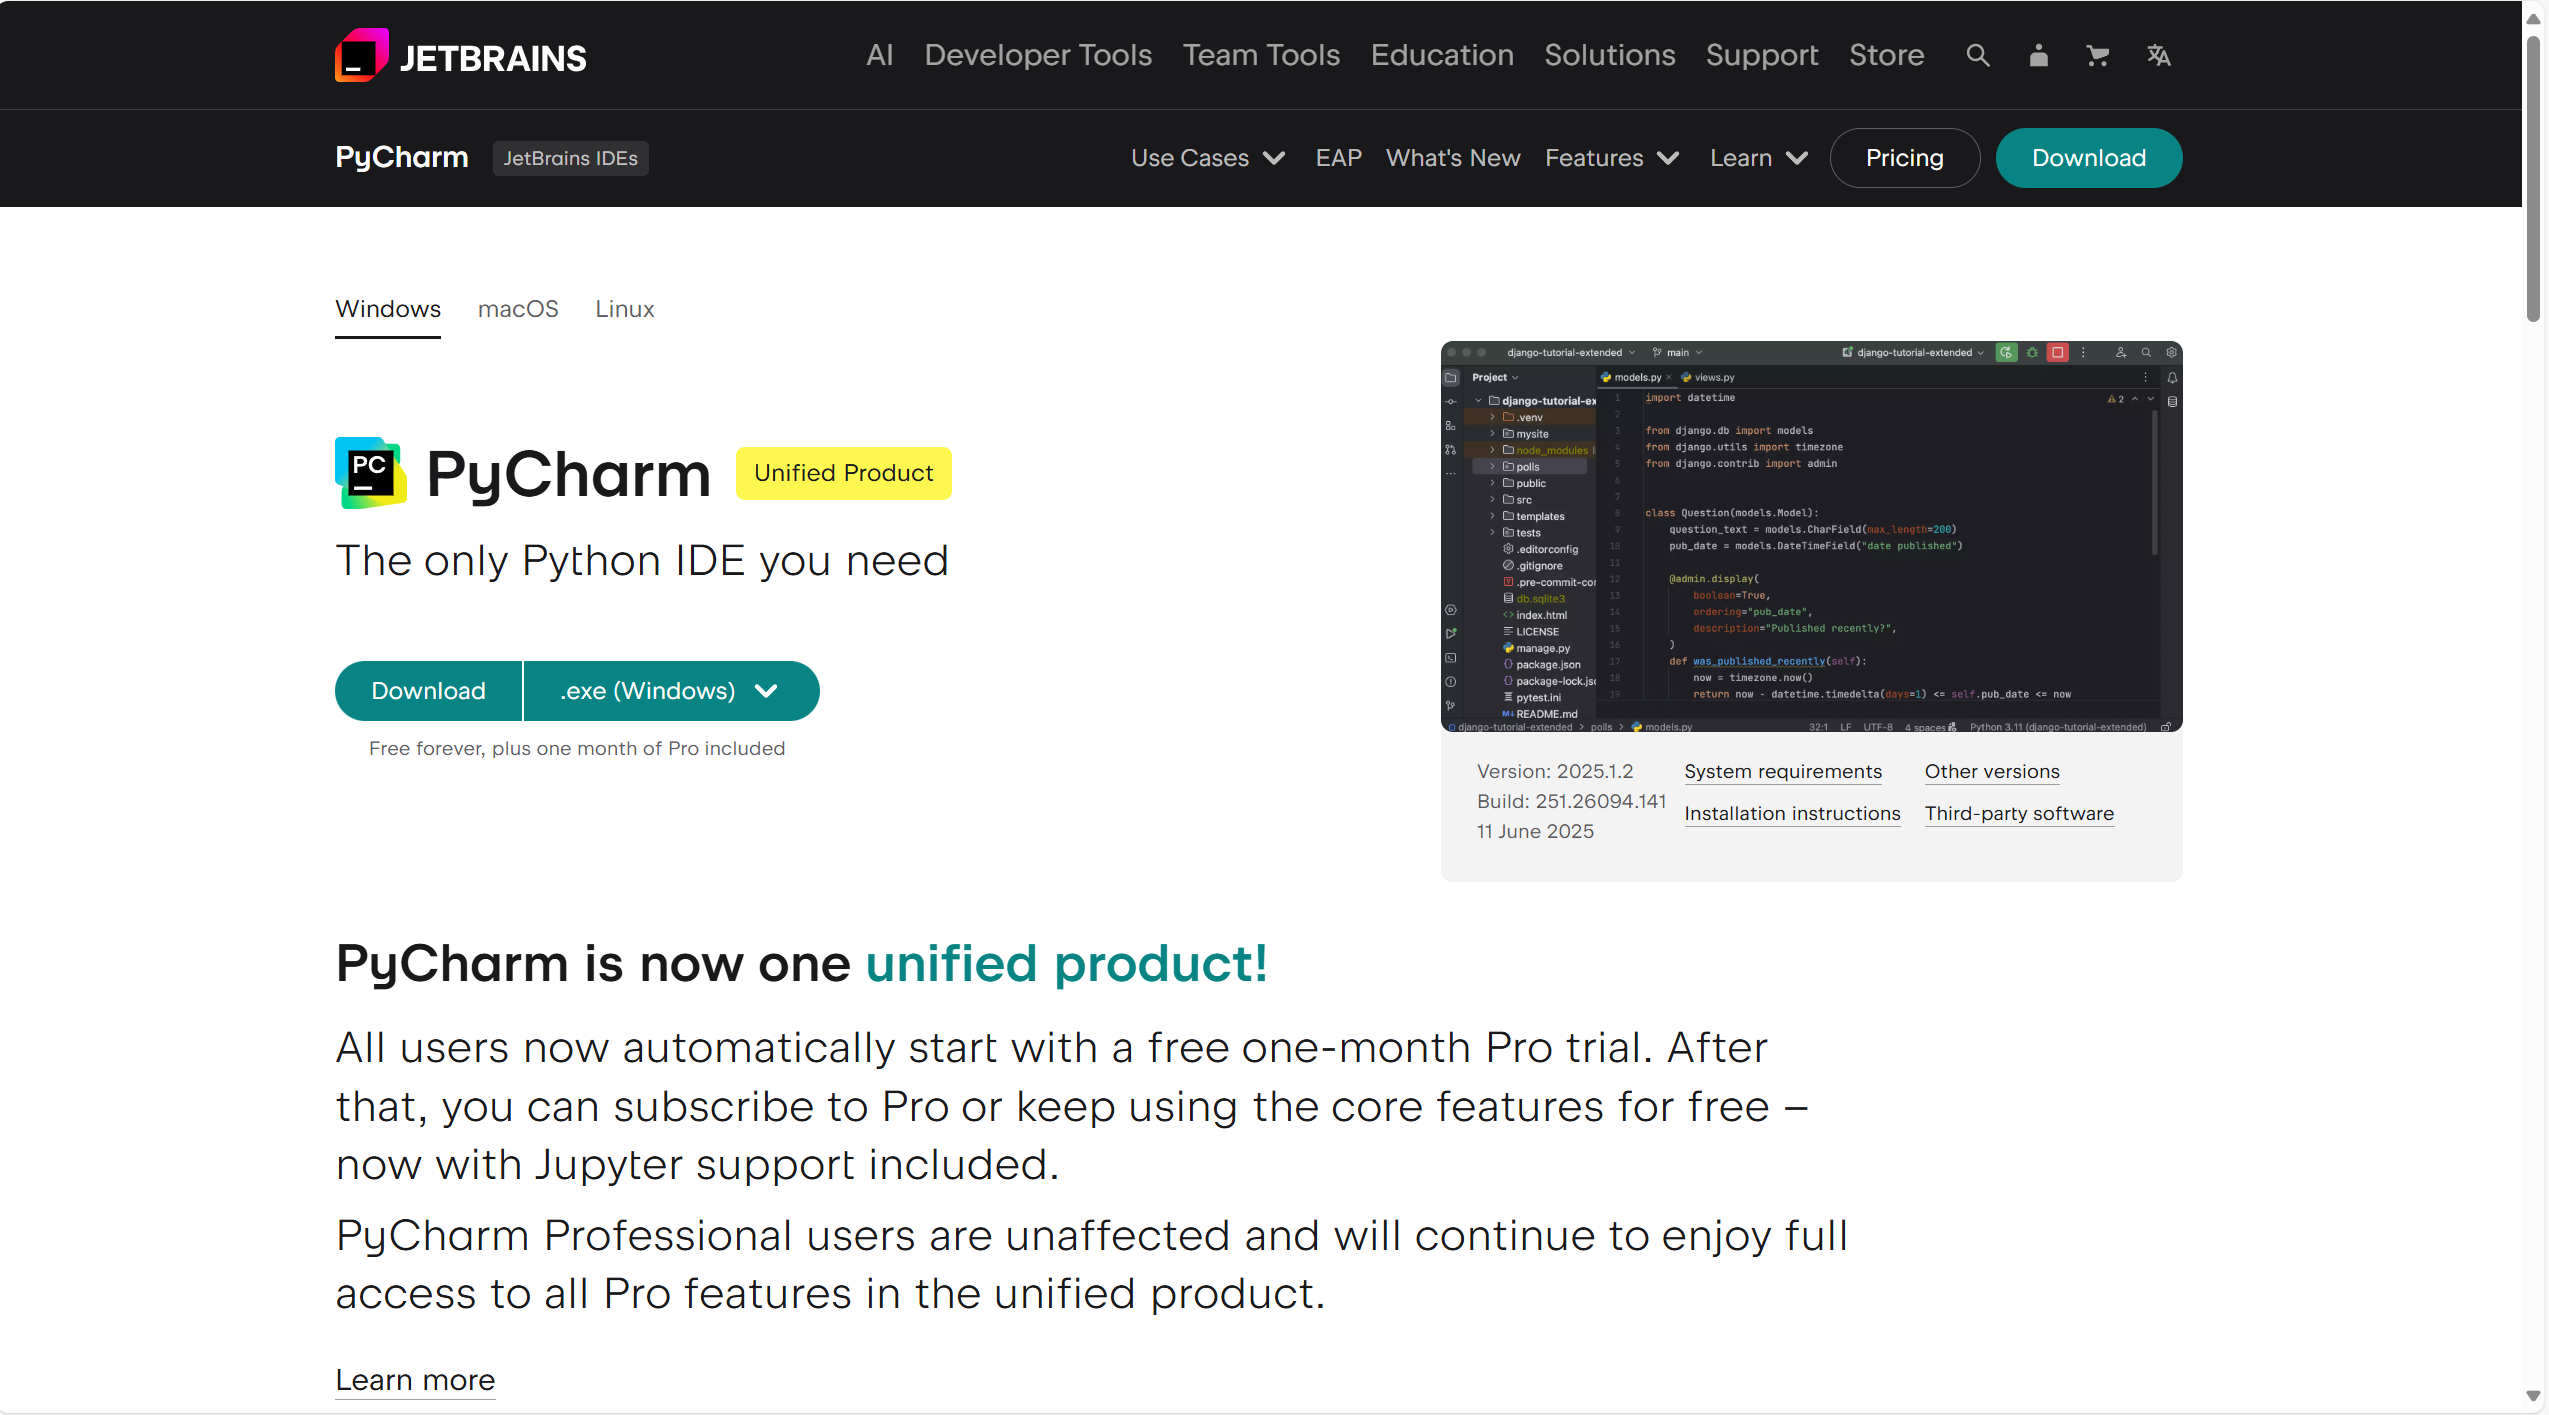Open the .exe (Windows) installer dropdown

[671, 691]
